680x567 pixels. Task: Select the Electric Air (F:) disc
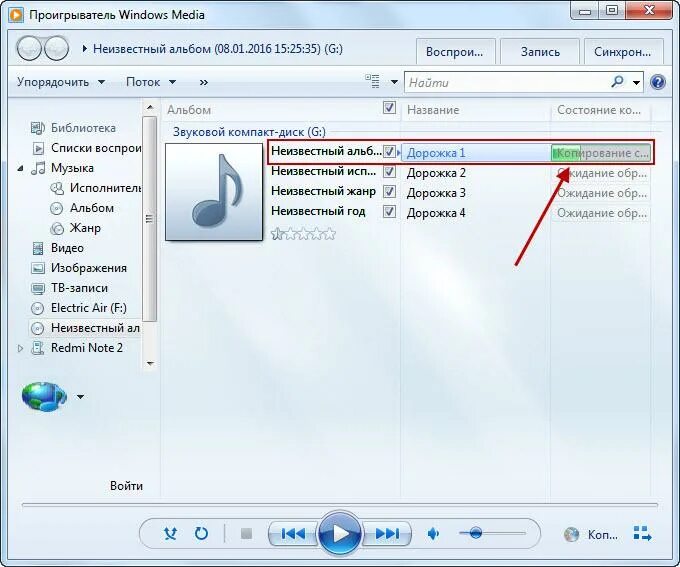coord(79,308)
